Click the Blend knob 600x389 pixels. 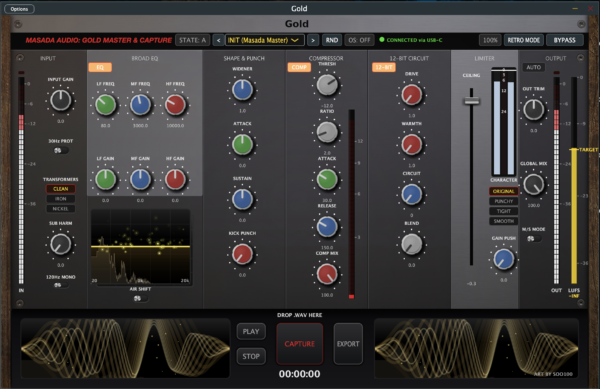[411, 244]
